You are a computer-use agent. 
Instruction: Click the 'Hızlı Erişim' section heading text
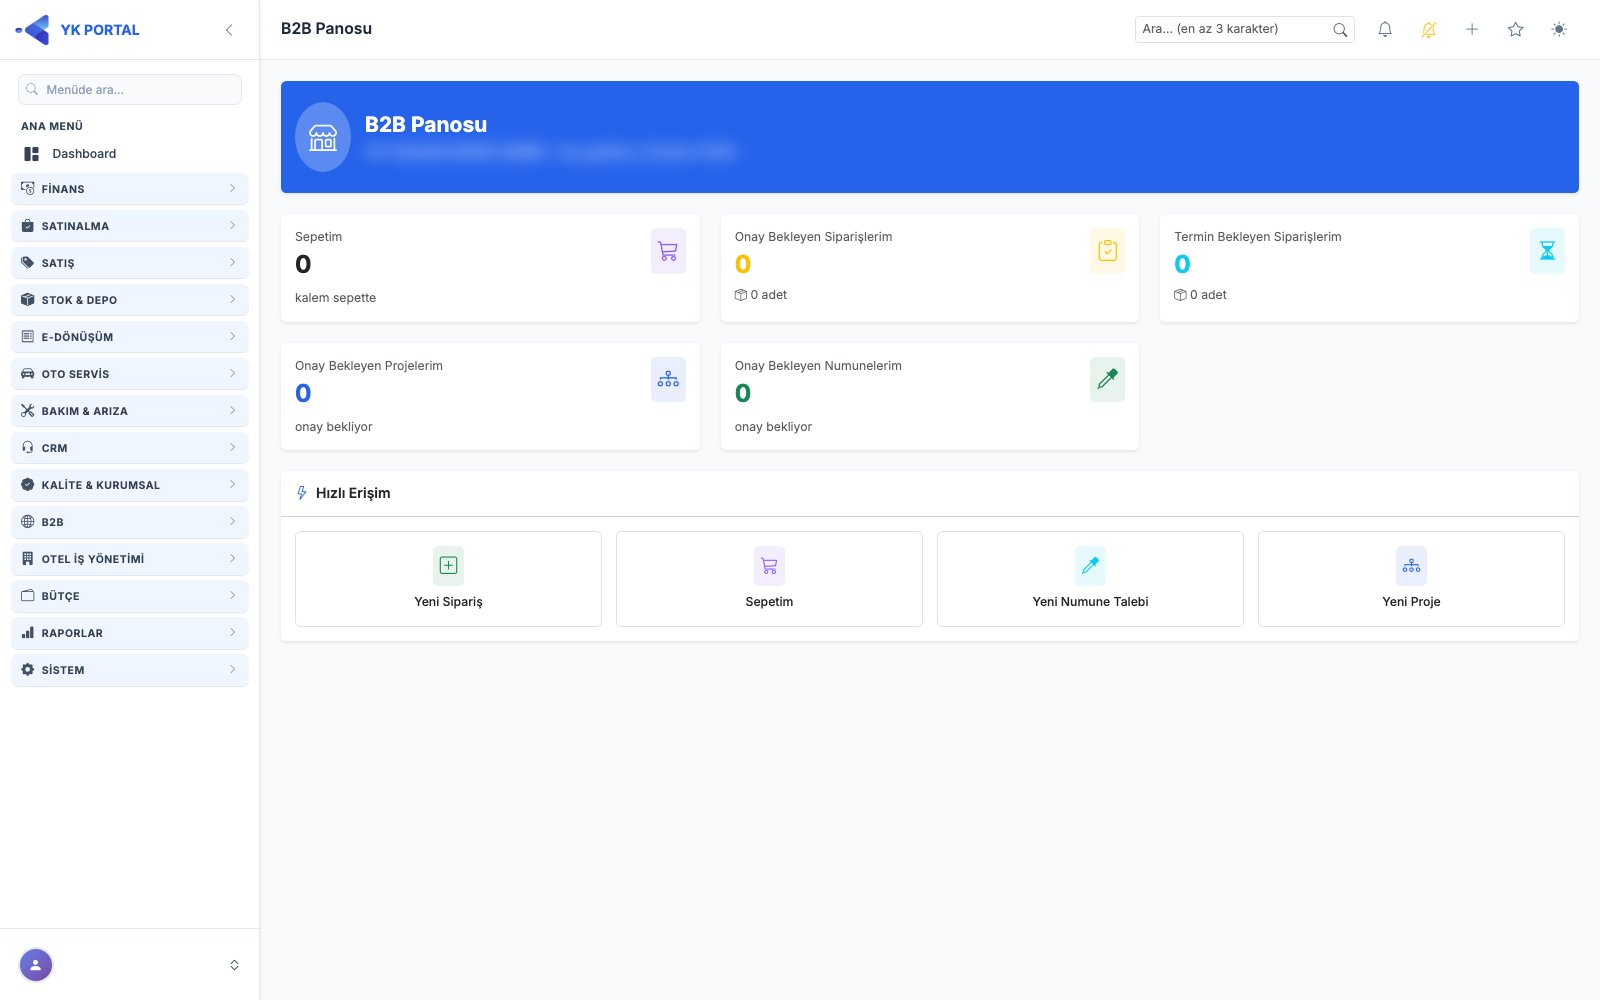click(353, 493)
